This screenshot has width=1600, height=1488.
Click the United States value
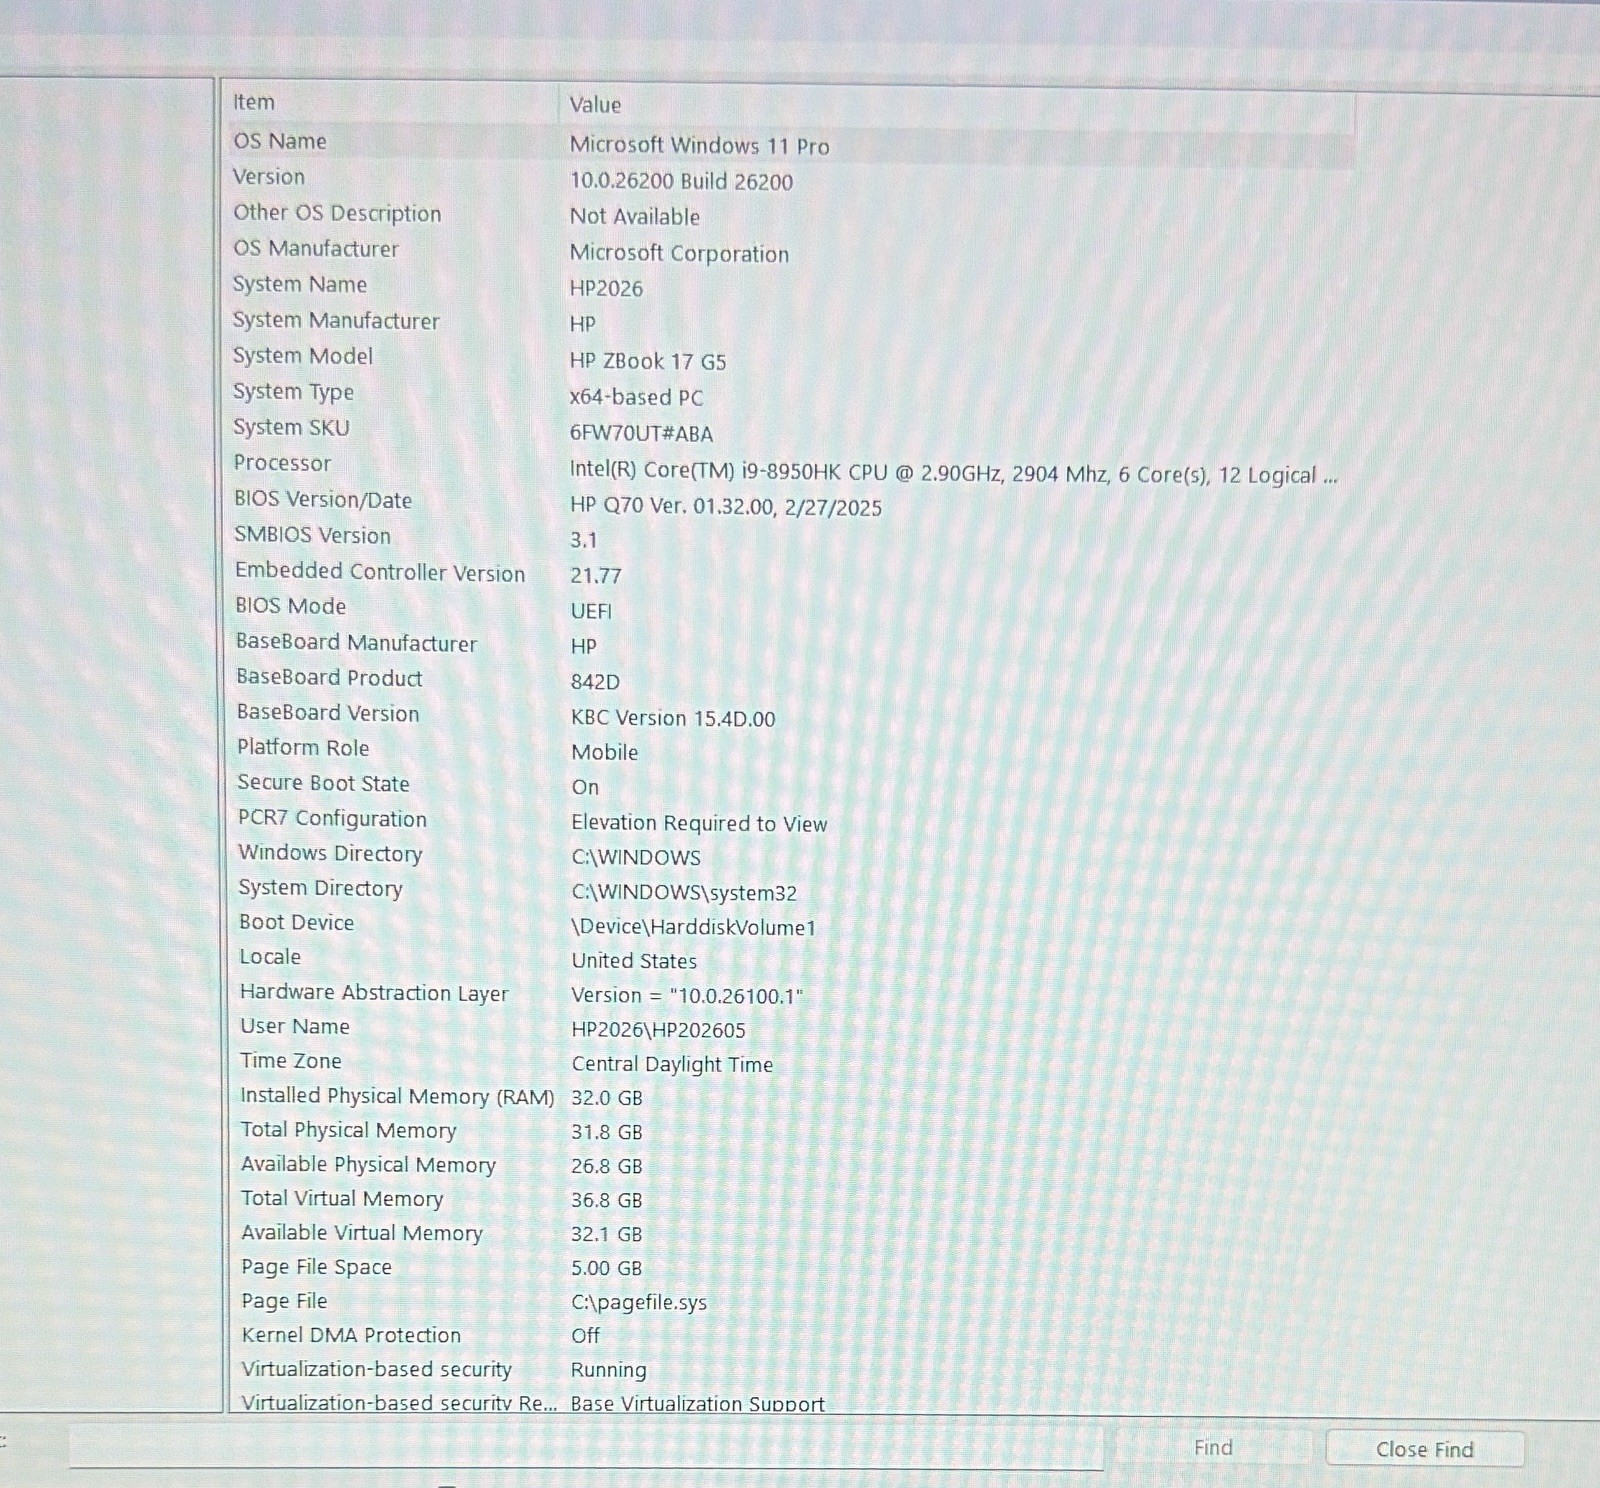tap(634, 961)
